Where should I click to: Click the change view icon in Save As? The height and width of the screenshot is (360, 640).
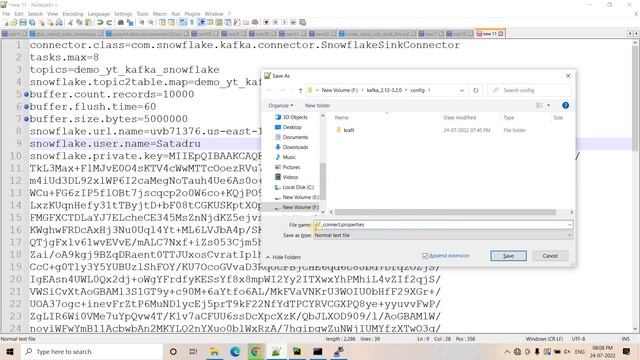[x=540, y=105]
